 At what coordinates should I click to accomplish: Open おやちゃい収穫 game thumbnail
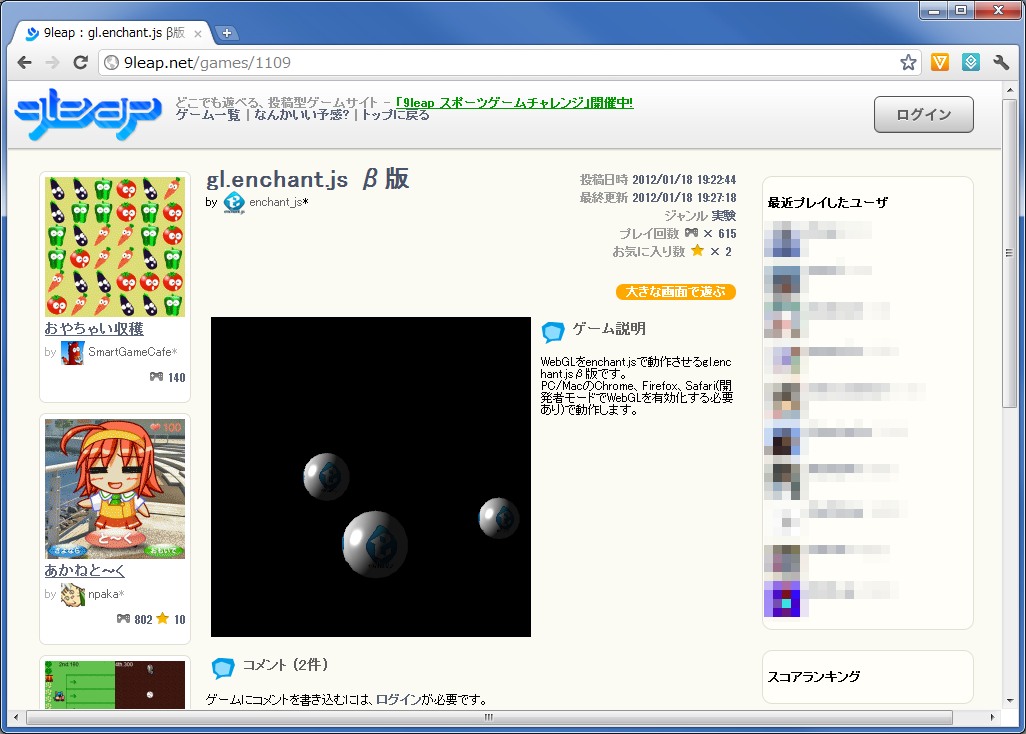tap(115, 247)
